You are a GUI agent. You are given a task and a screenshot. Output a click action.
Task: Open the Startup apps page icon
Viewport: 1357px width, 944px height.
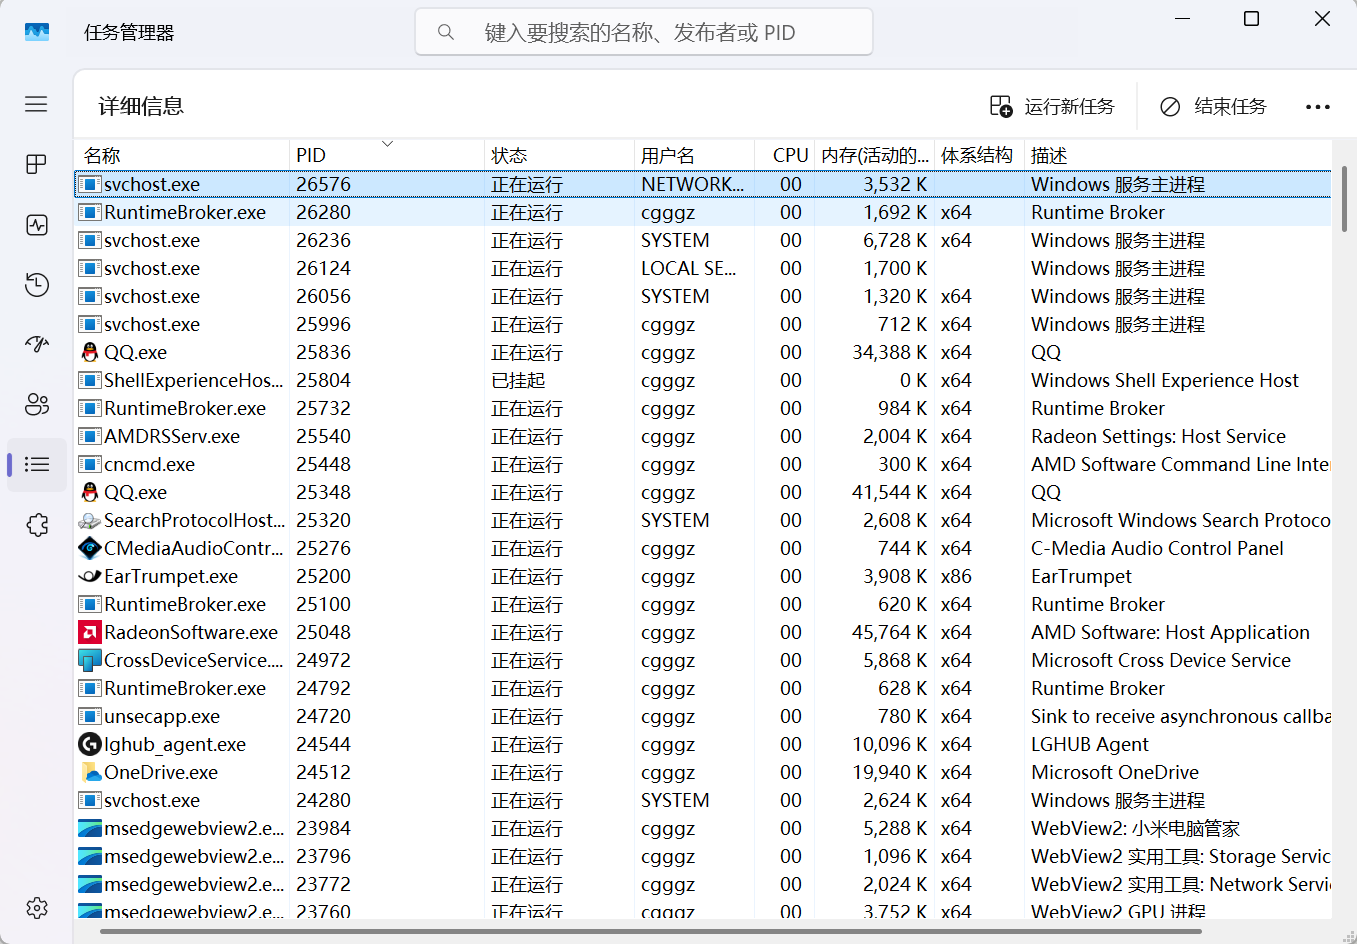point(37,344)
